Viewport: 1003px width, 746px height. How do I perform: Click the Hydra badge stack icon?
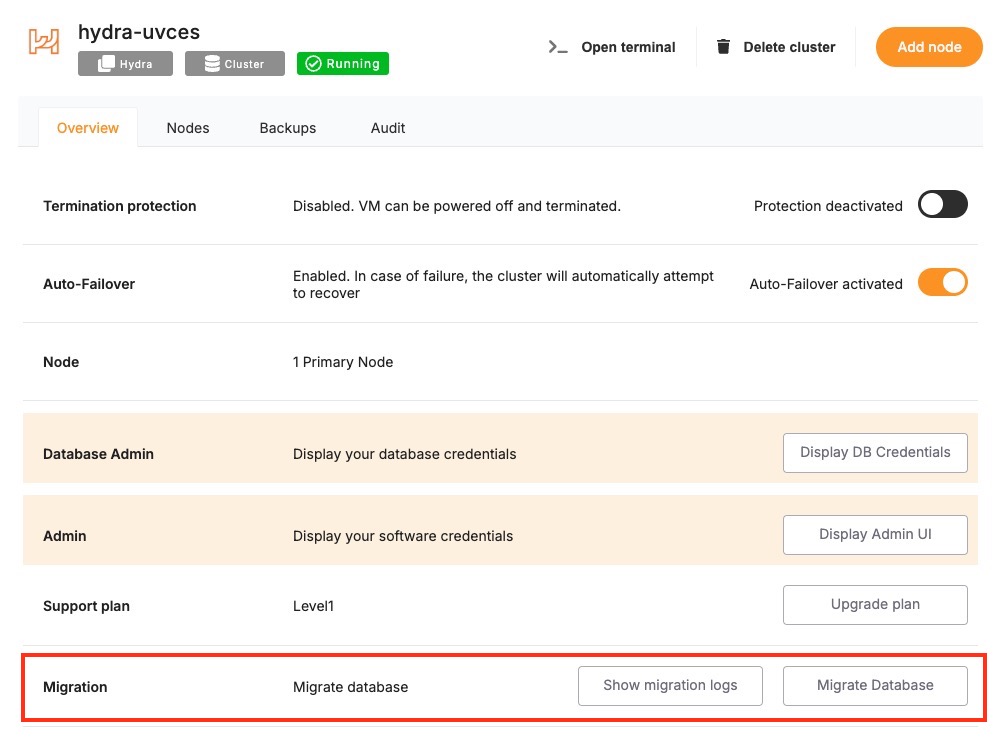pyautogui.click(x=105, y=64)
